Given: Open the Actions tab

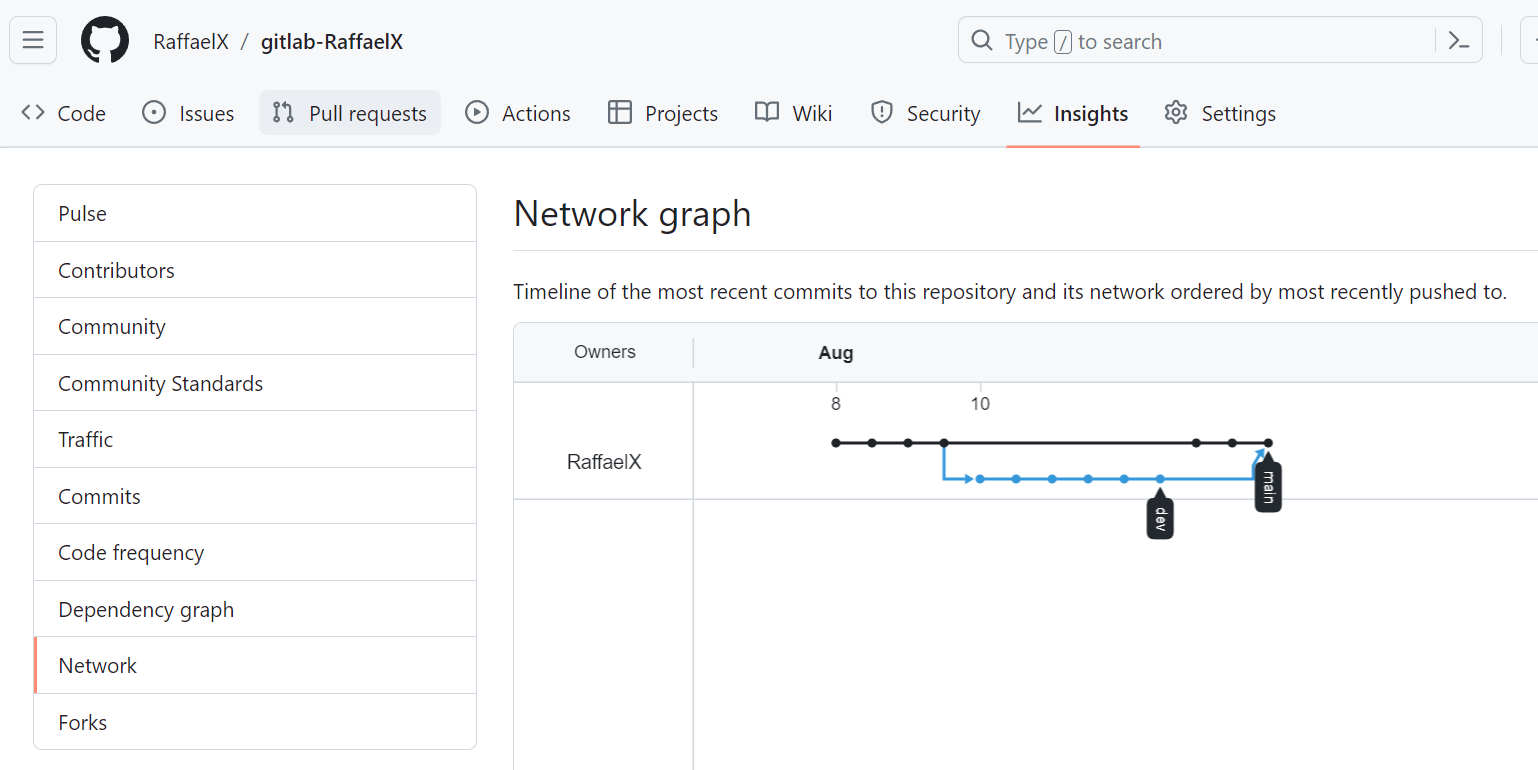Looking at the screenshot, I should point(518,113).
